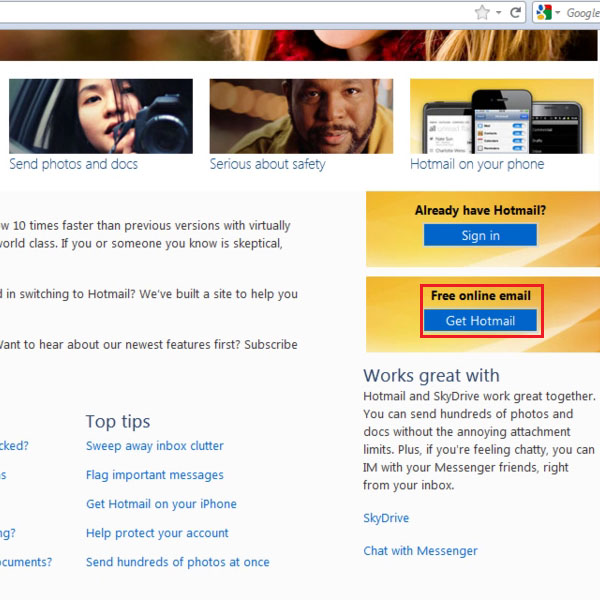The height and width of the screenshot is (600, 600).
Task: Open the SkyDrive link
Action: (x=386, y=518)
